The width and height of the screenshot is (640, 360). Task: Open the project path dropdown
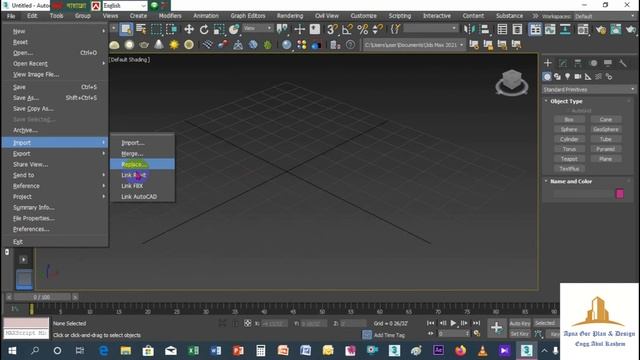click(413, 44)
